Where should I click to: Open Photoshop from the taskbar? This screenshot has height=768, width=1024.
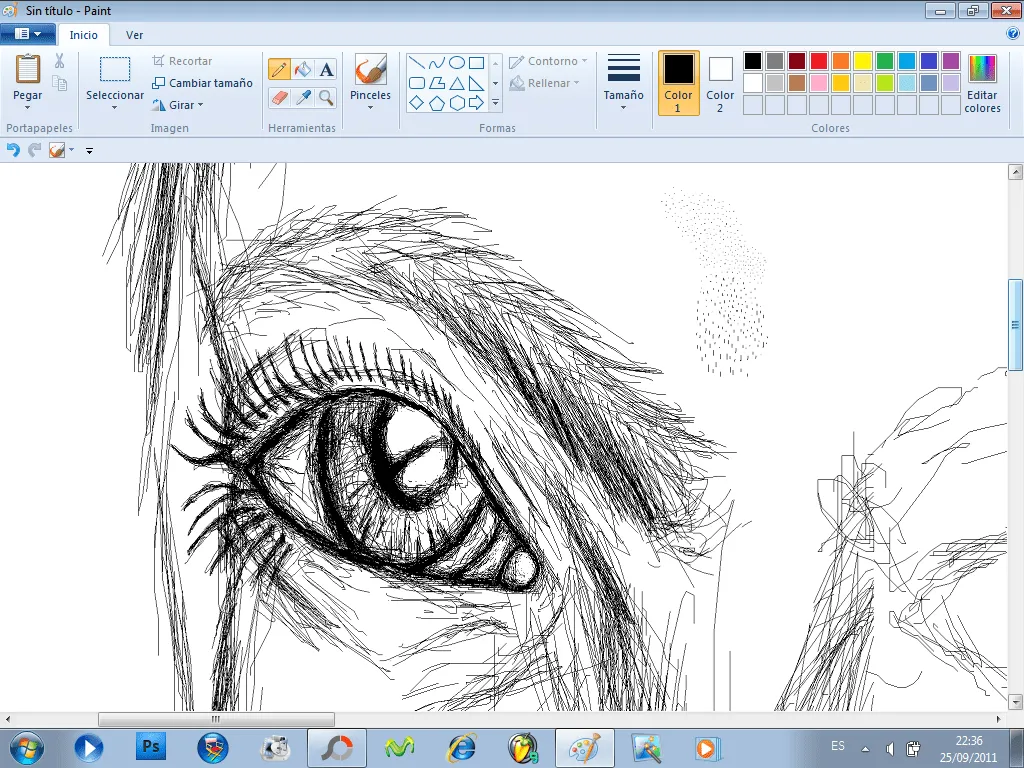(x=150, y=746)
